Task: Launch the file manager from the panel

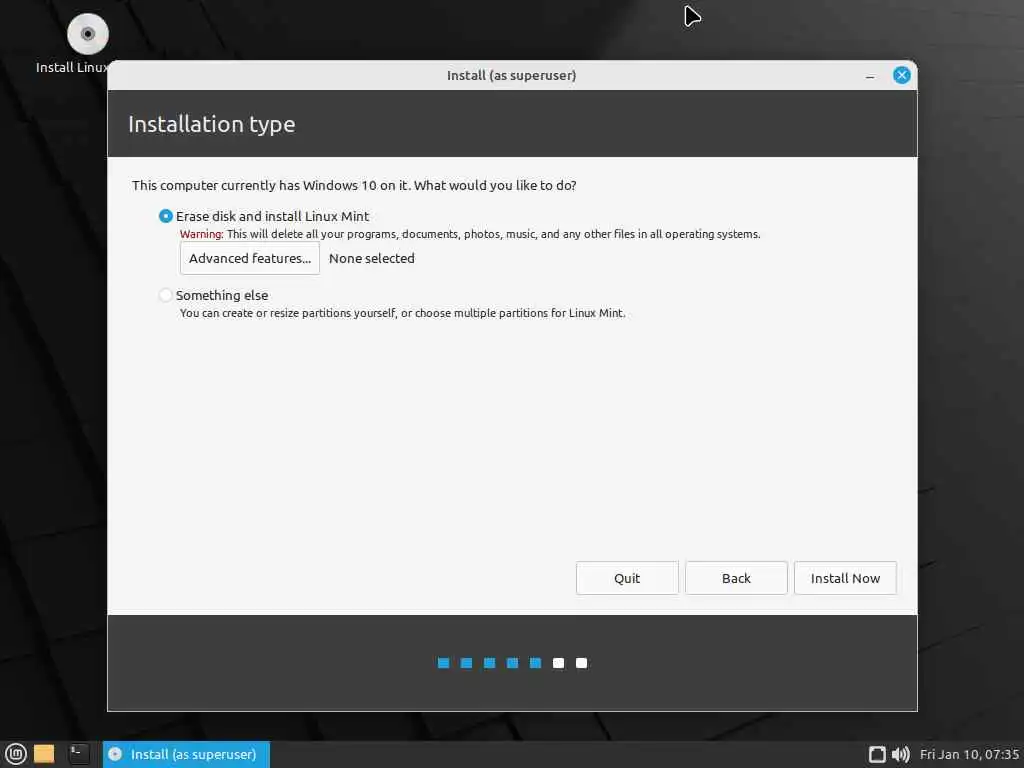Action: tap(44, 754)
